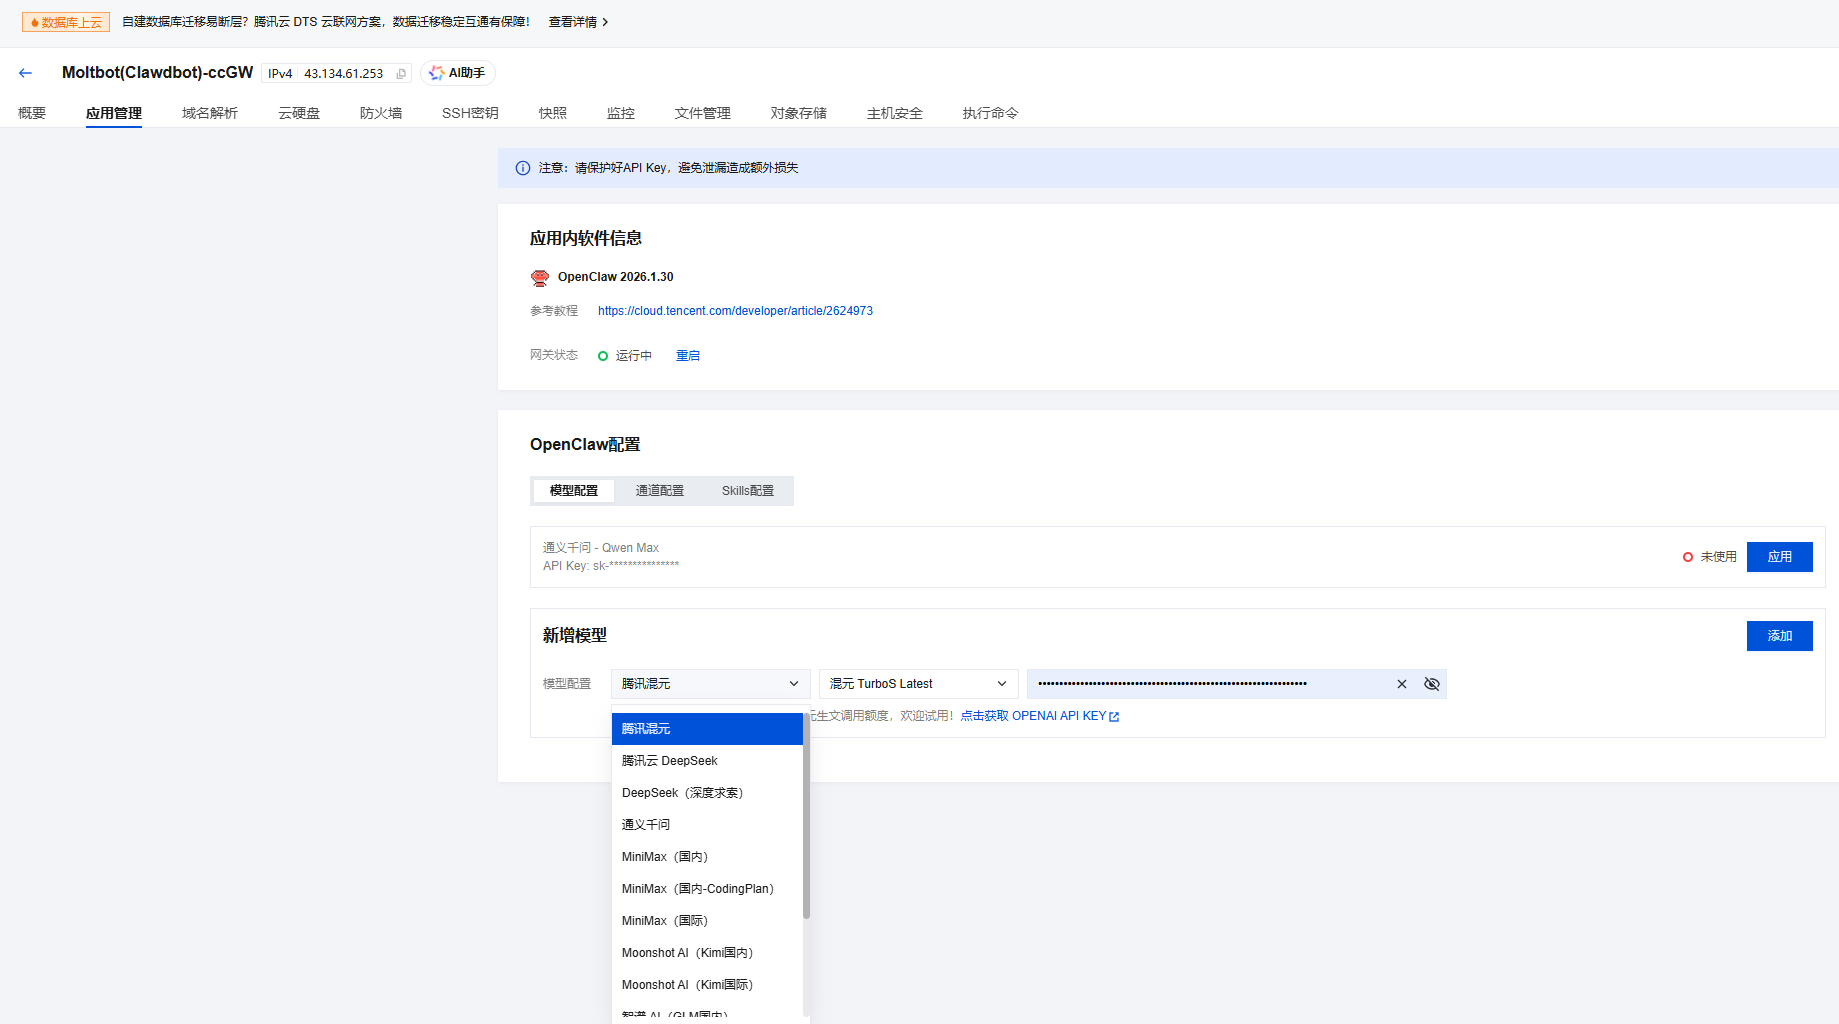The image size is (1839, 1024).
Task: Select the 应用管理 tab
Action: (x=114, y=113)
